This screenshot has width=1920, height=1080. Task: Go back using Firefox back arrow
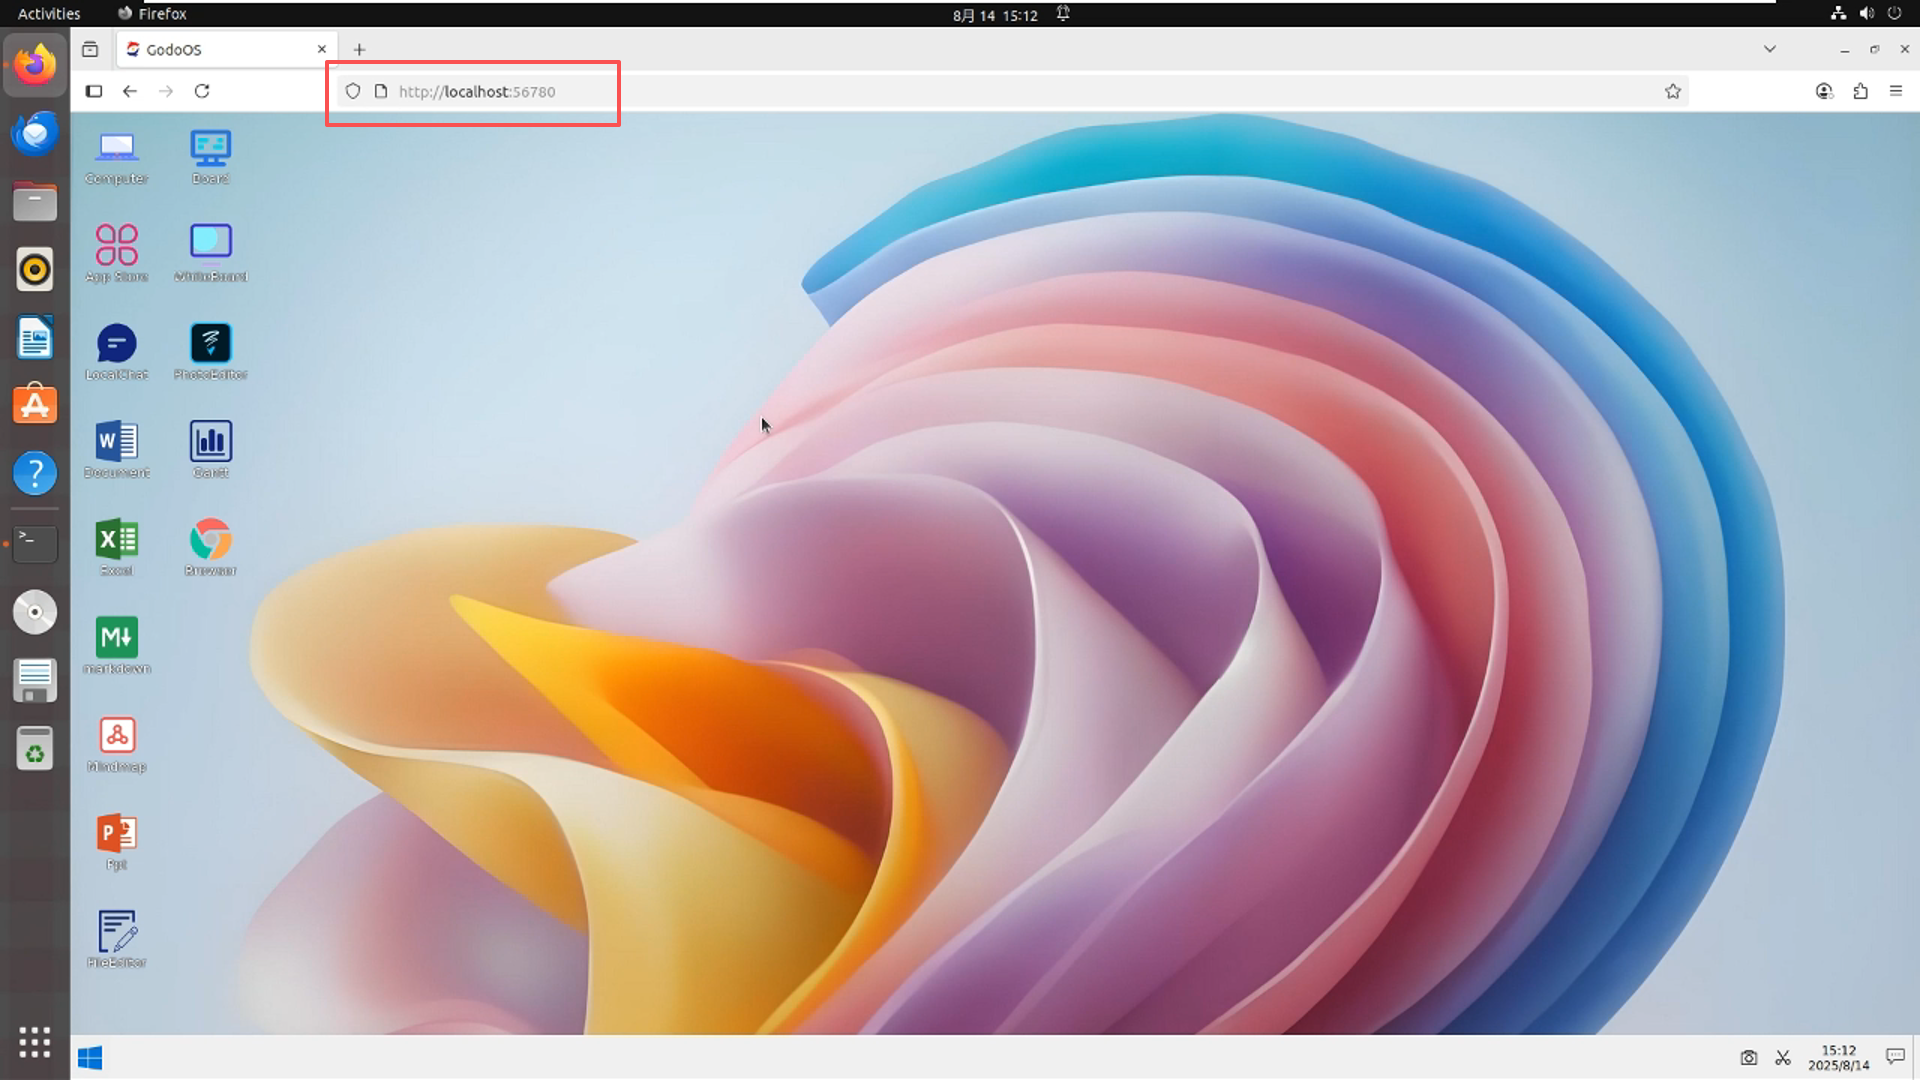pos(130,91)
